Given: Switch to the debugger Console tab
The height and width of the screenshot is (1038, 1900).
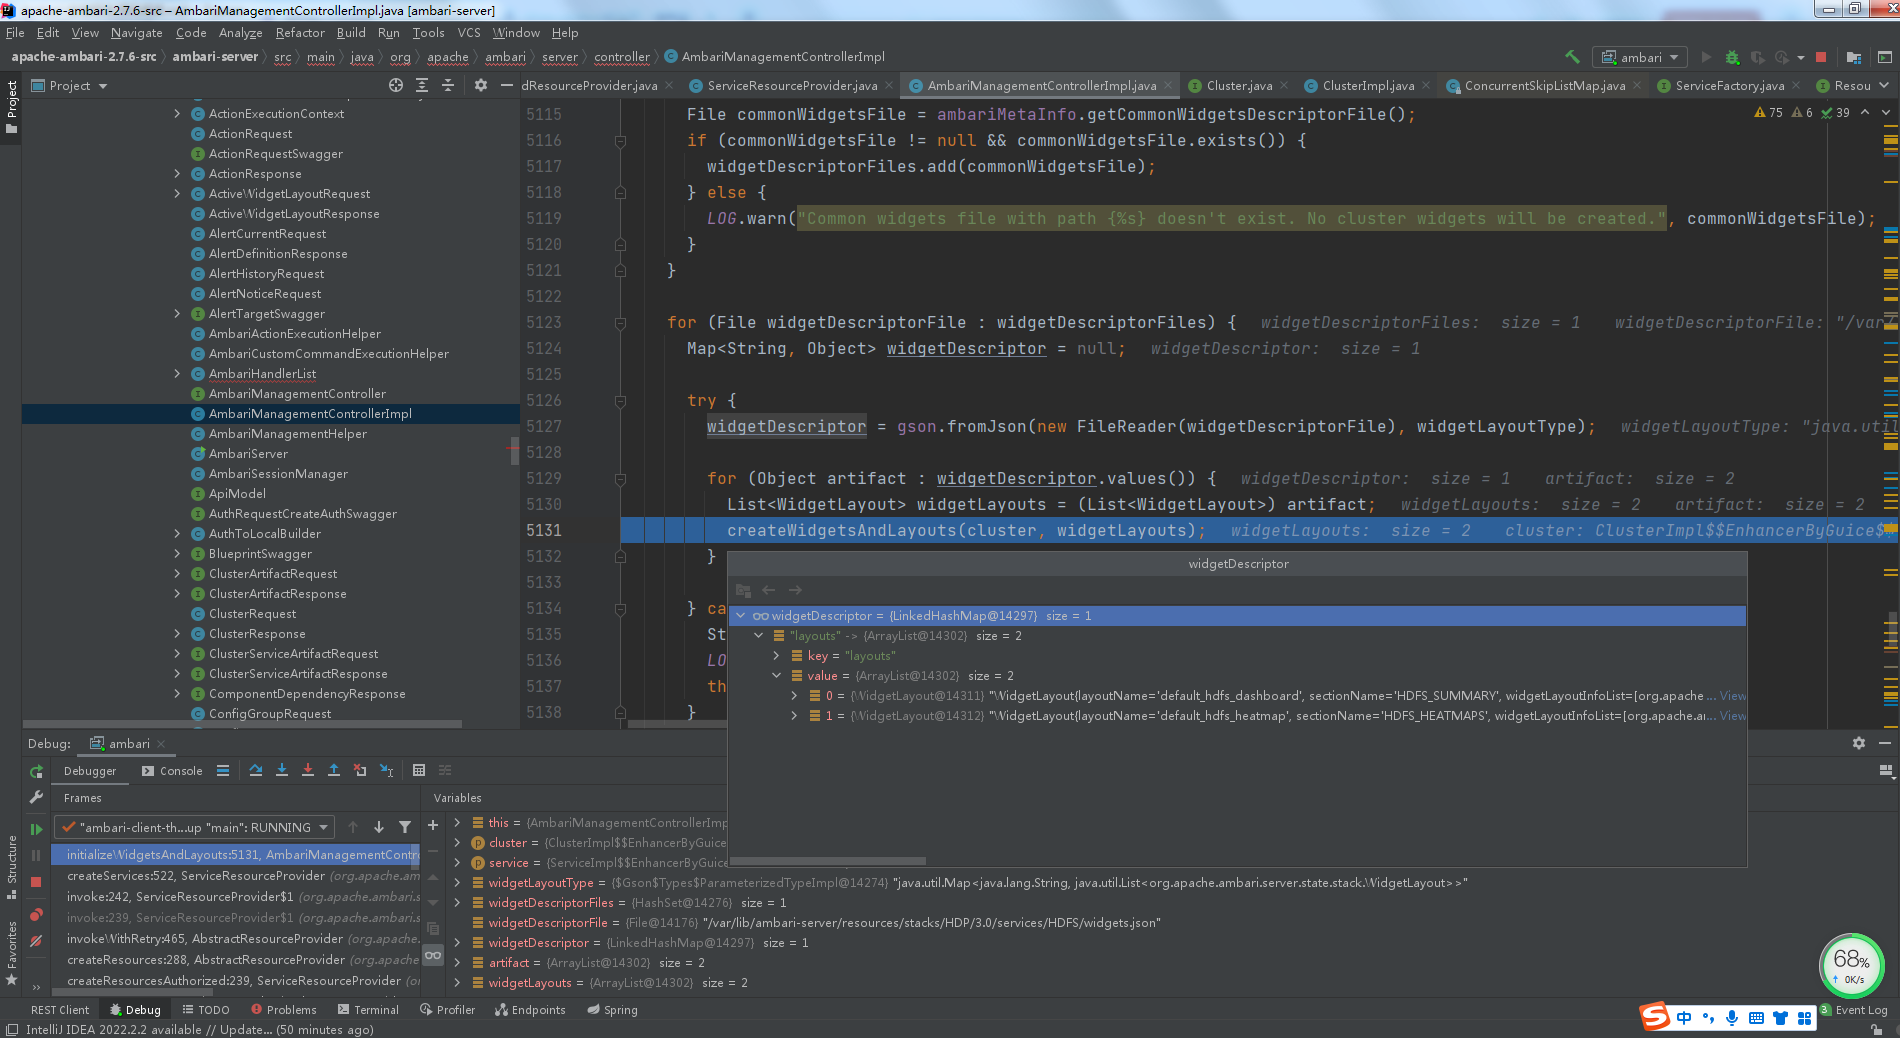Looking at the screenshot, I should tap(172, 771).
